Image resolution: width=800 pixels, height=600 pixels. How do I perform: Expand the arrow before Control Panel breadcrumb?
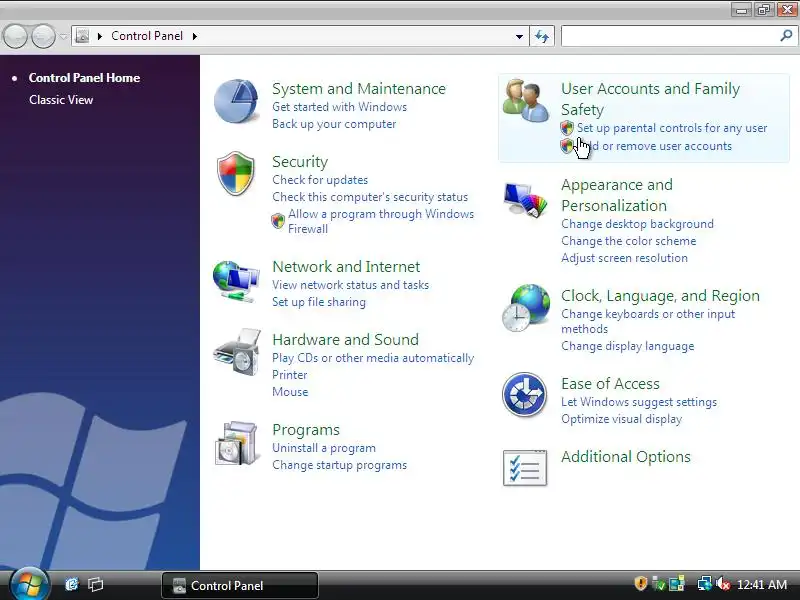click(x=100, y=36)
